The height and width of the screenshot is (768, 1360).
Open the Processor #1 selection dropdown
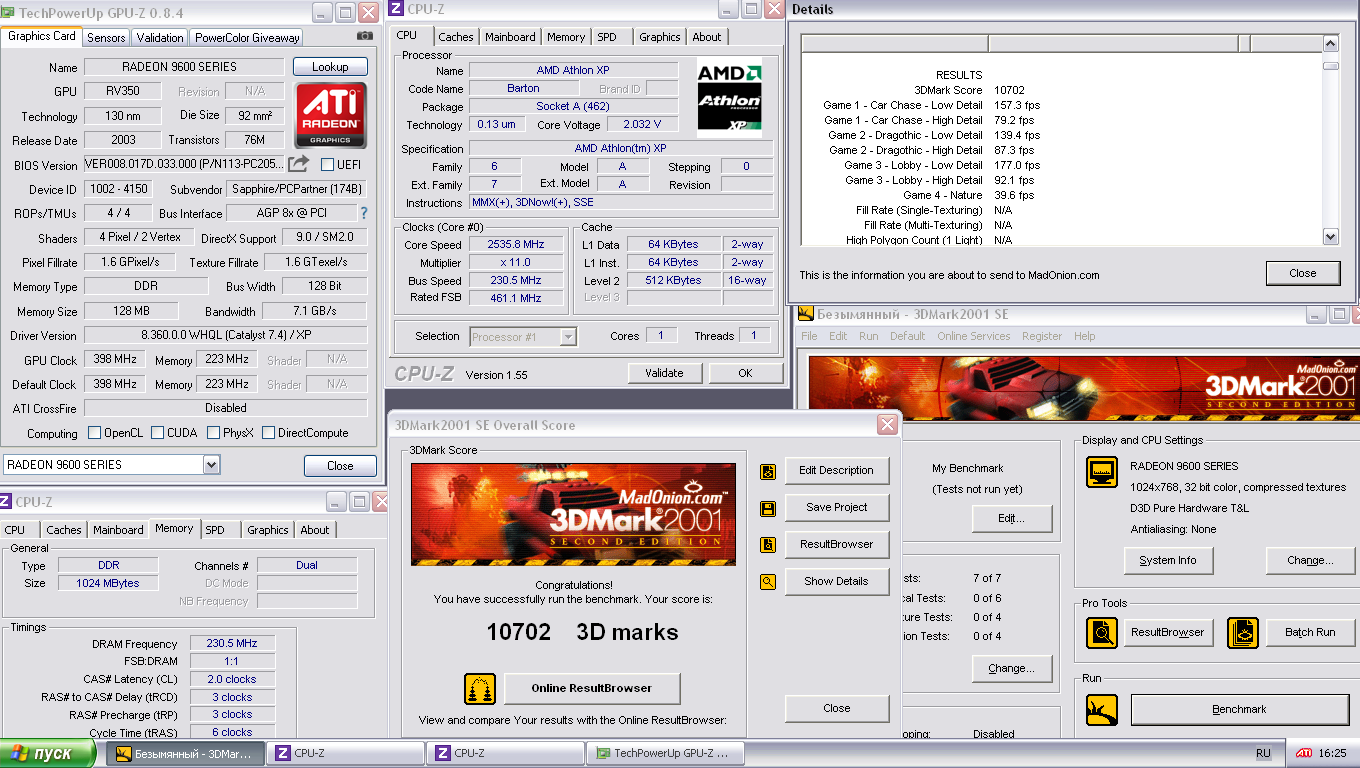pos(568,337)
